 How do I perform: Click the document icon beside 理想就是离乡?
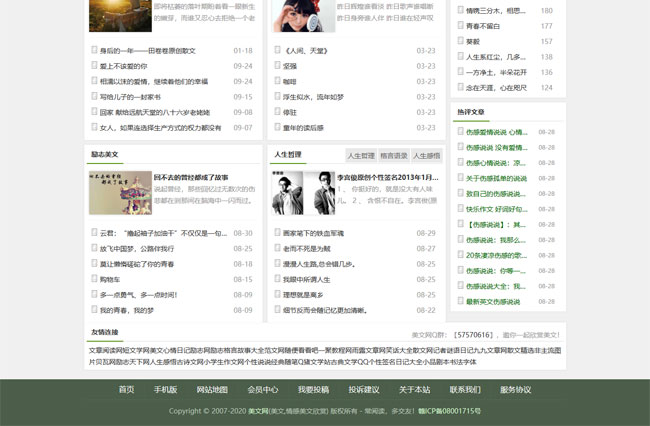(x=277, y=294)
